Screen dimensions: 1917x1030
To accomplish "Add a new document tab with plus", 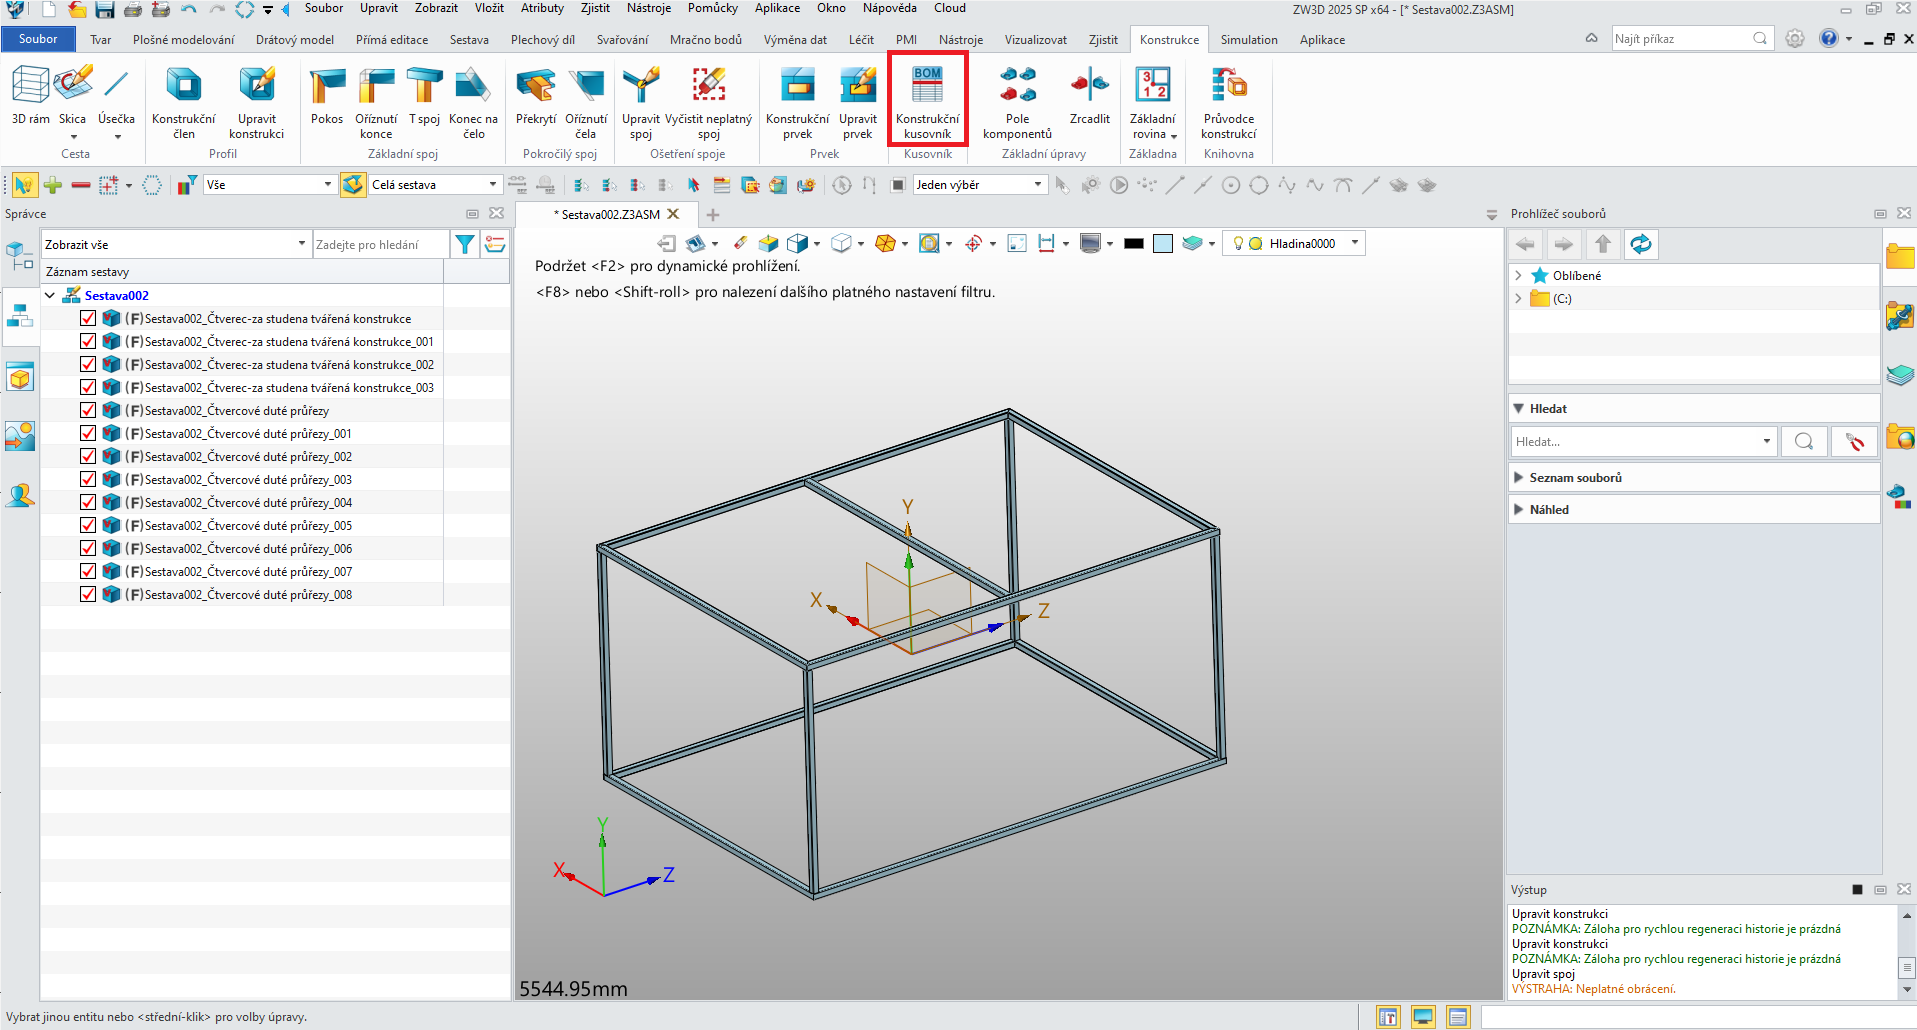I will pos(713,215).
